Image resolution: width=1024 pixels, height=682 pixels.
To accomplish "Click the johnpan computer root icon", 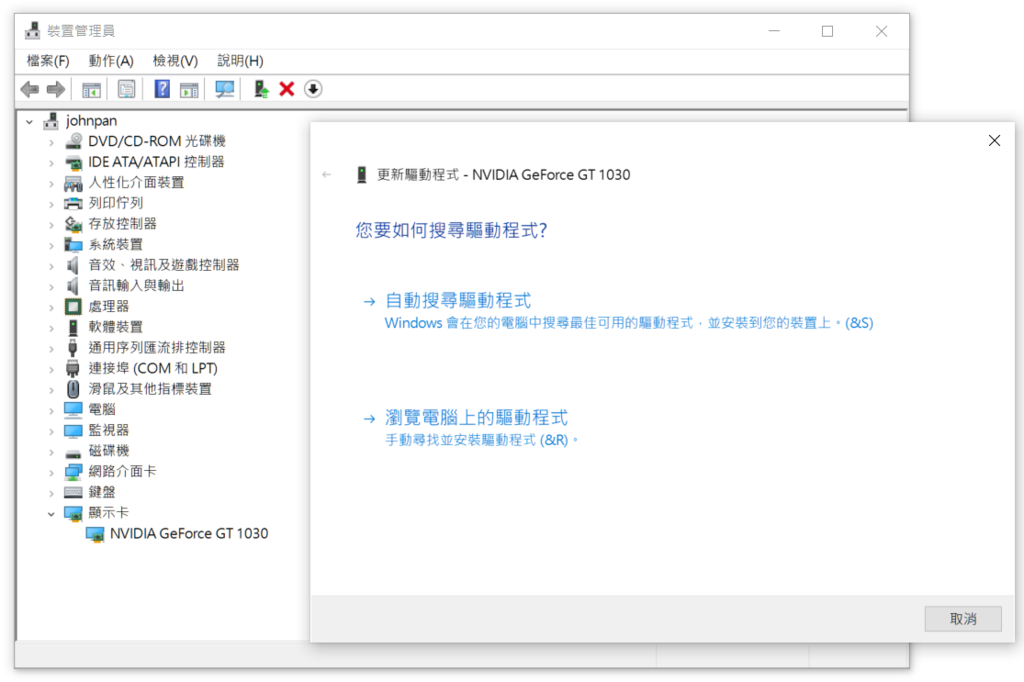I will [51, 121].
